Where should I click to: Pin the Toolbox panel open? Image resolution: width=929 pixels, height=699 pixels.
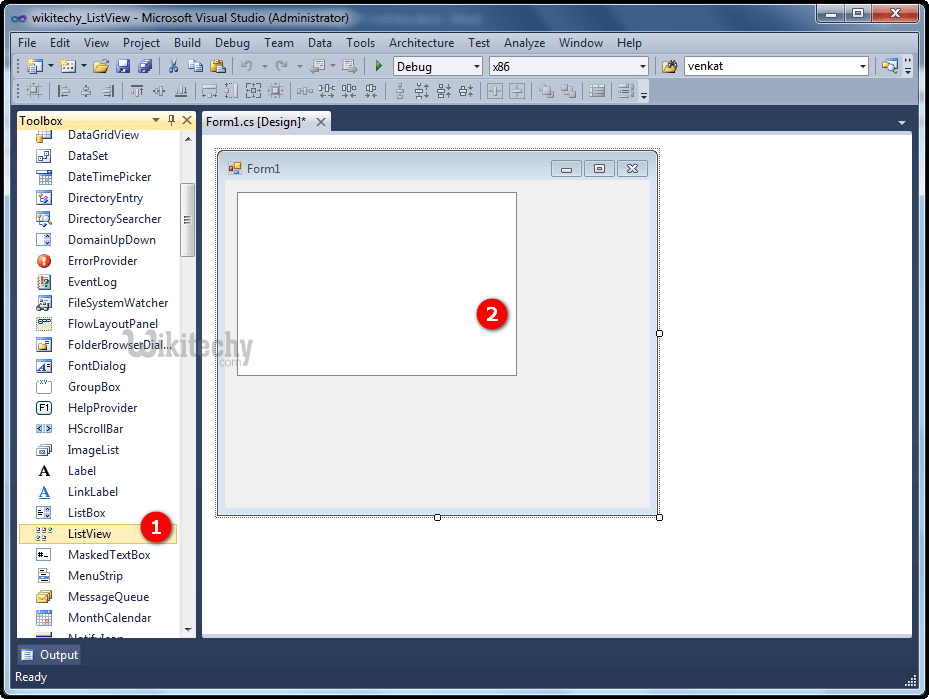coord(171,119)
